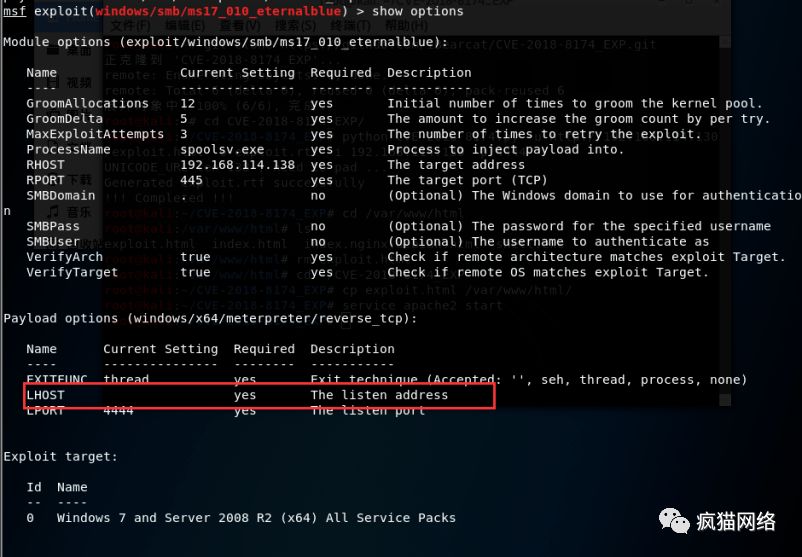The height and width of the screenshot is (557, 802).
Task: Click Payload options 'Description' column header
Action: coord(352,349)
